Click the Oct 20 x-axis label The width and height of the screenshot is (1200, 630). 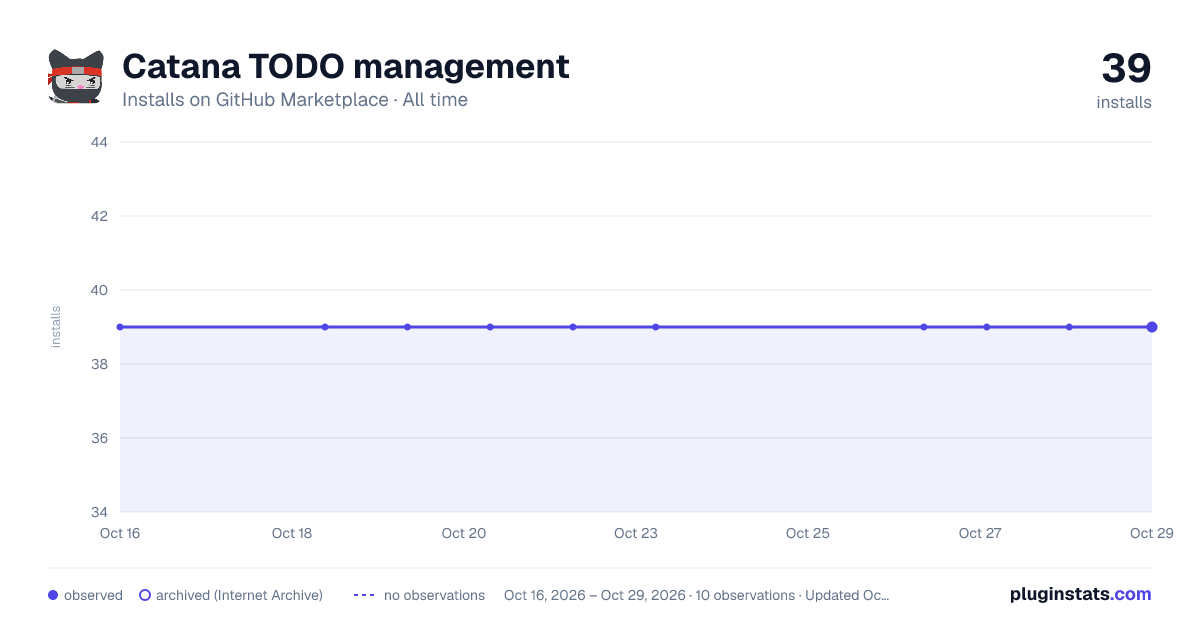coord(464,533)
